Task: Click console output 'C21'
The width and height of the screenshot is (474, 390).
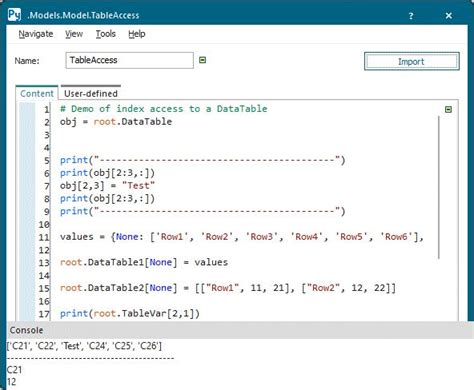Action: pyautogui.click(x=14, y=370)
